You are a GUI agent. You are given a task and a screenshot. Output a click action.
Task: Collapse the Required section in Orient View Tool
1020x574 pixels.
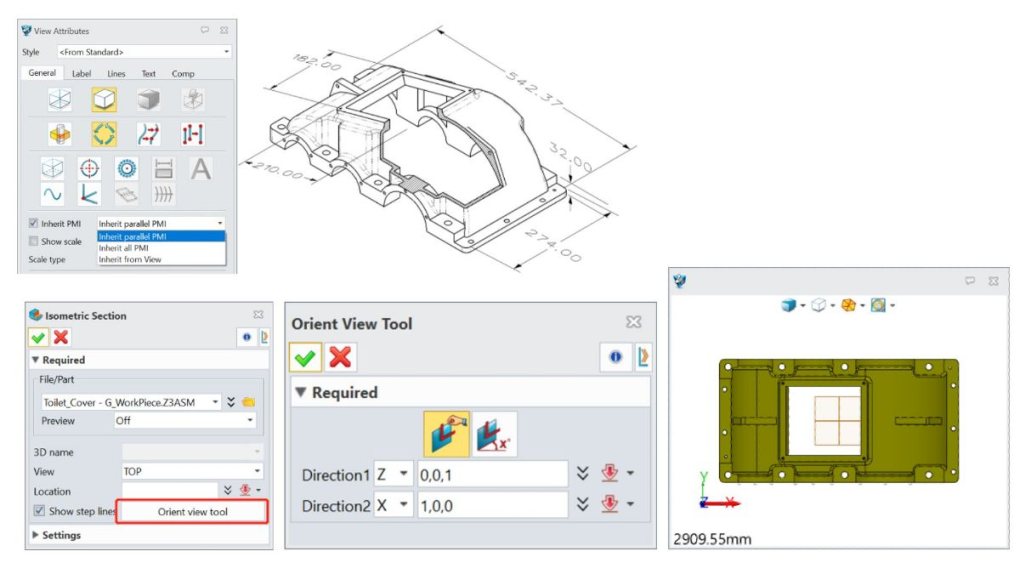point(300,392)
